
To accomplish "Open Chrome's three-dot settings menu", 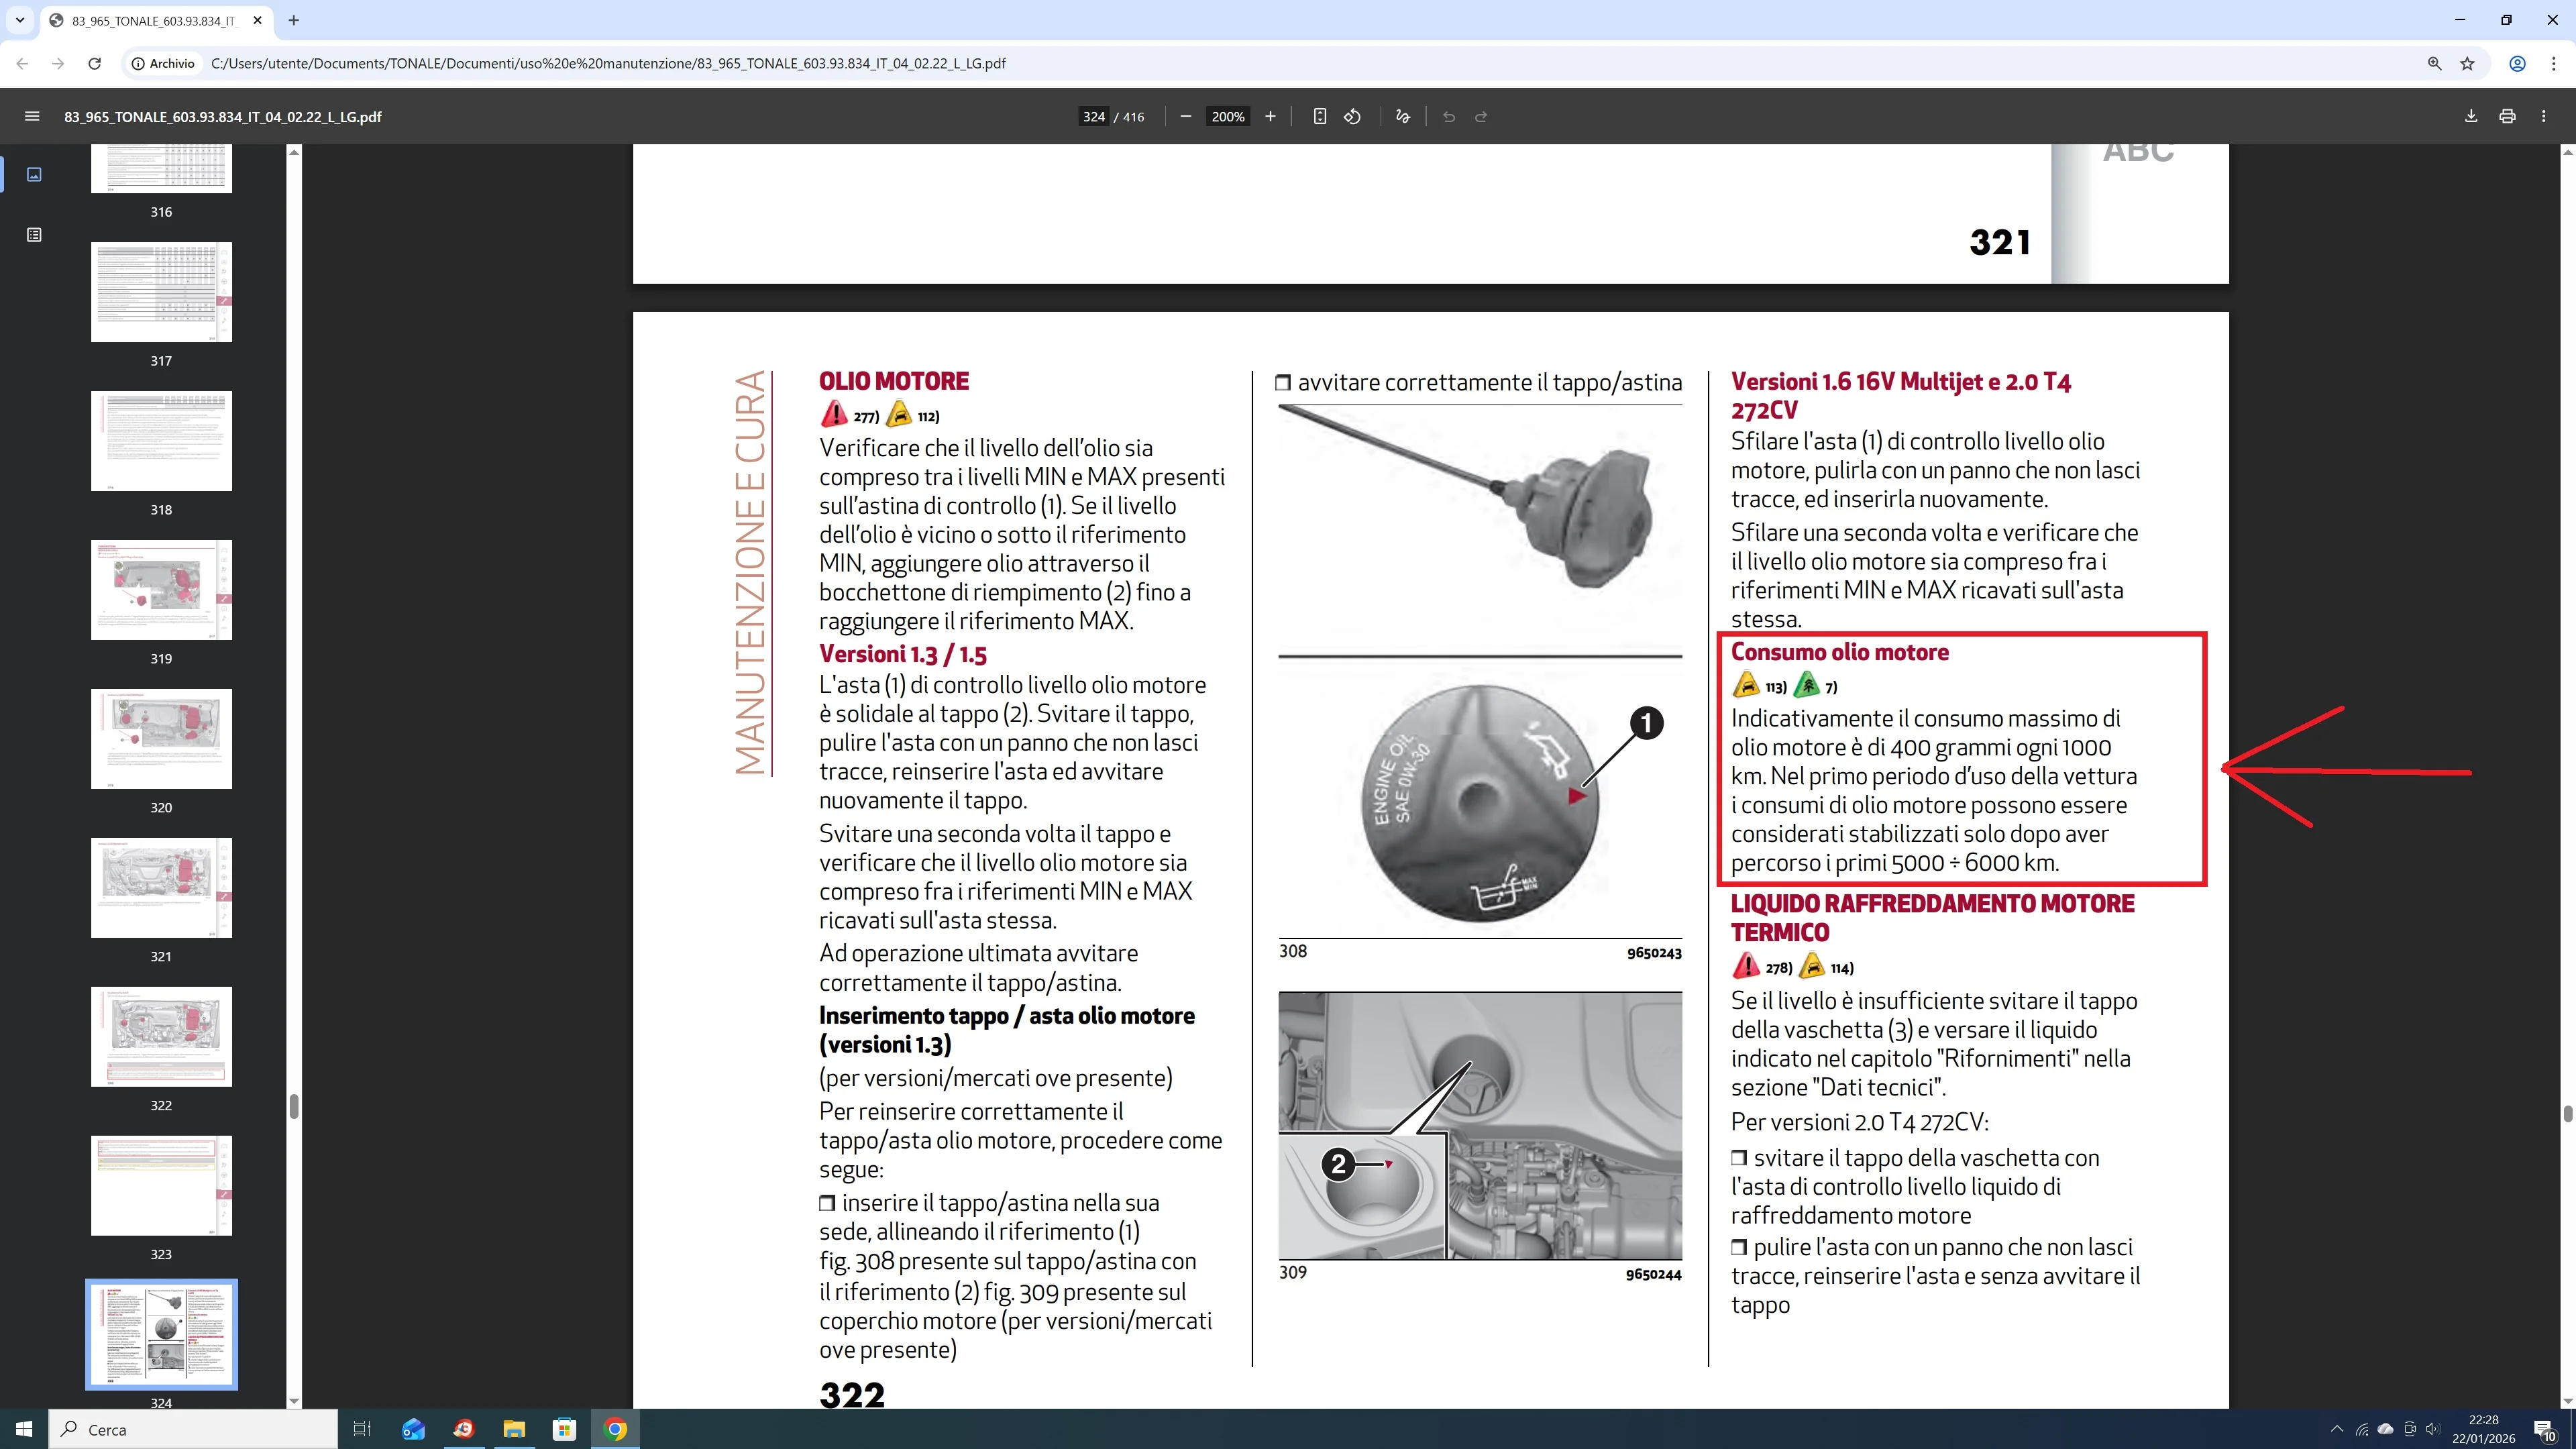I will pyautogui.click(x=2555, y=63).
